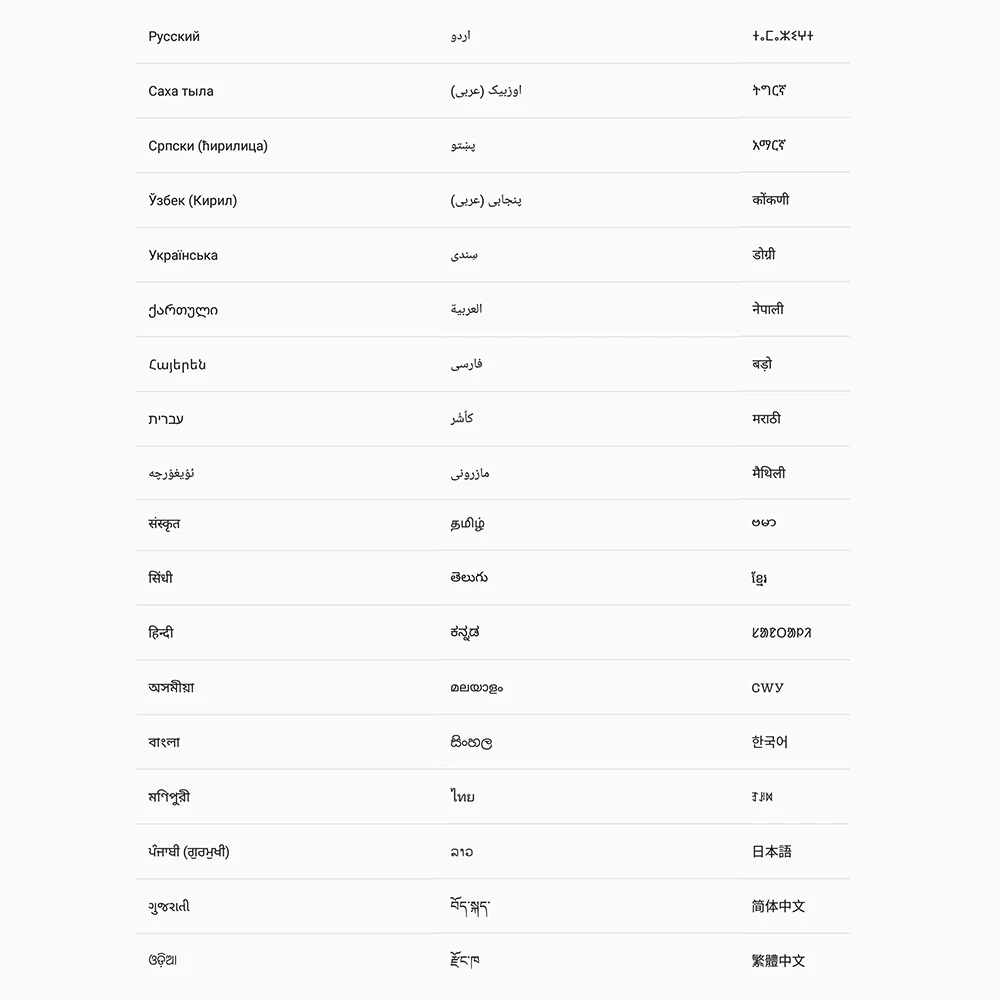Choose Հայերեն (Armenian) language
The image size is (1000, 1000).
pyautogui.click(x=177, y=365)
